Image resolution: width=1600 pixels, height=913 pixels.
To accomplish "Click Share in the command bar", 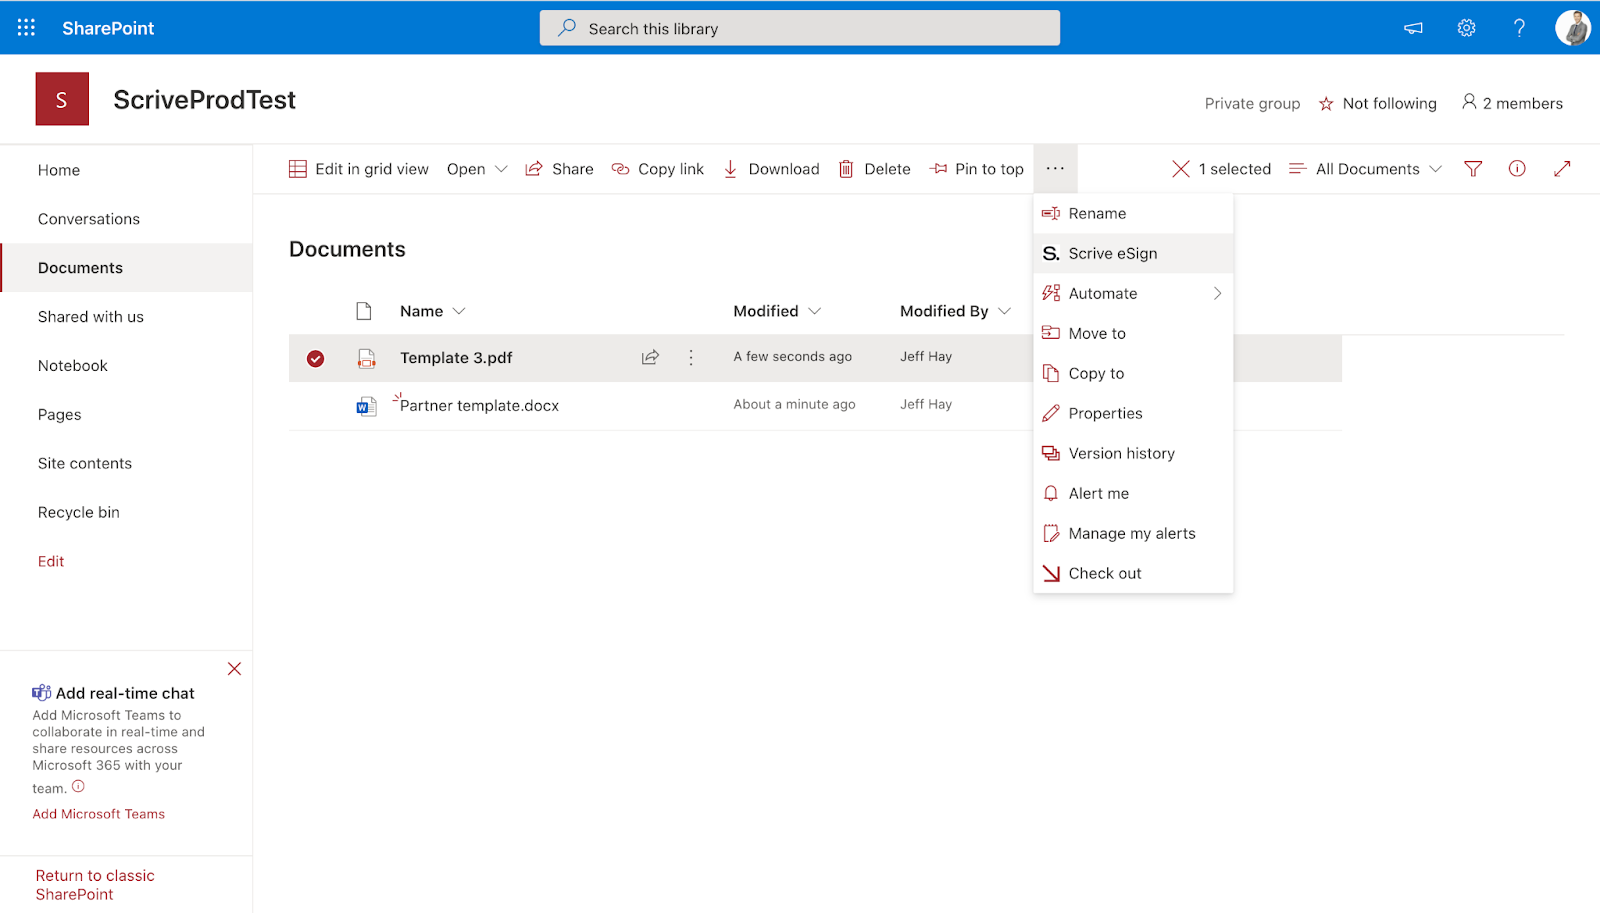I will click(560, 169).
